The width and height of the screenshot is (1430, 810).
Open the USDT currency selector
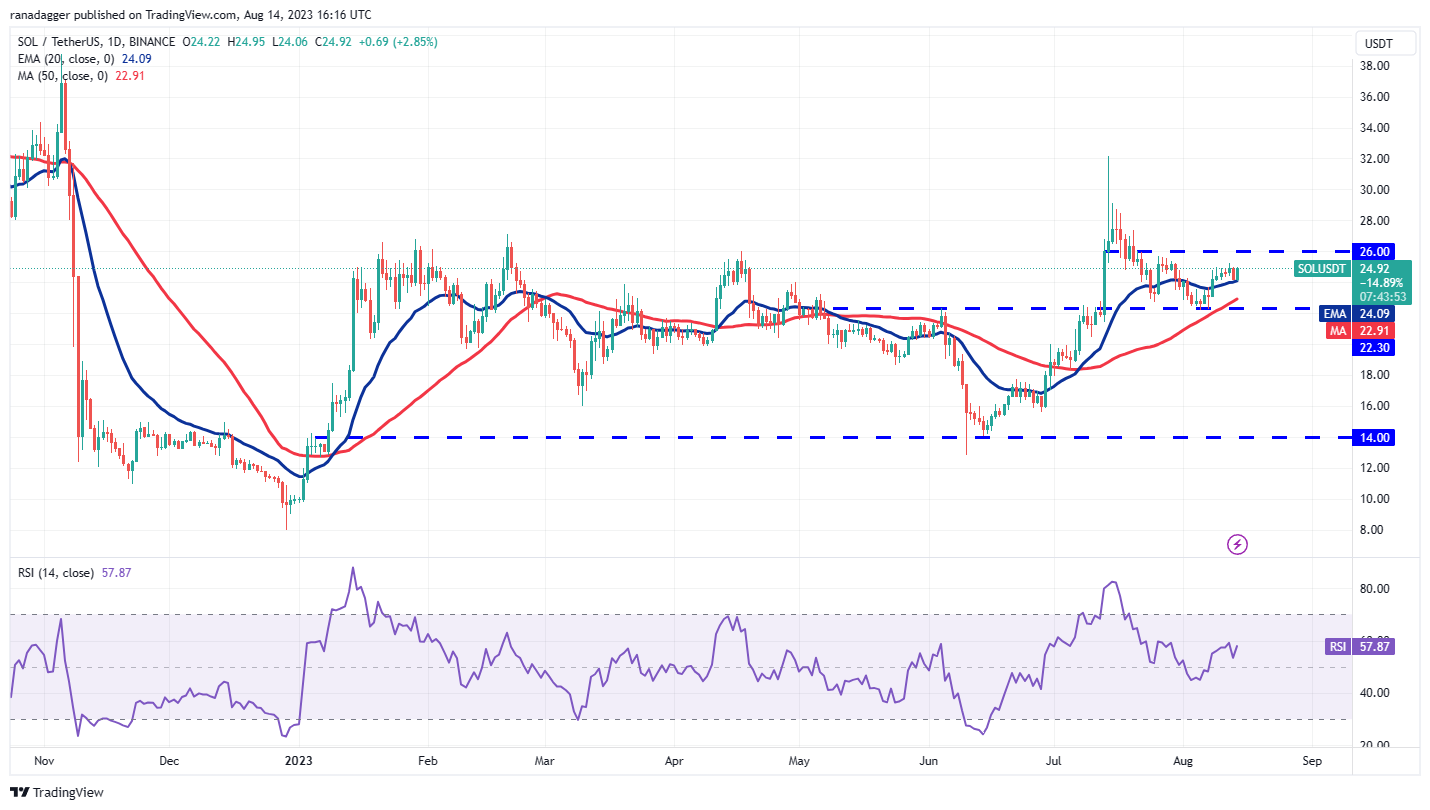1384,43
